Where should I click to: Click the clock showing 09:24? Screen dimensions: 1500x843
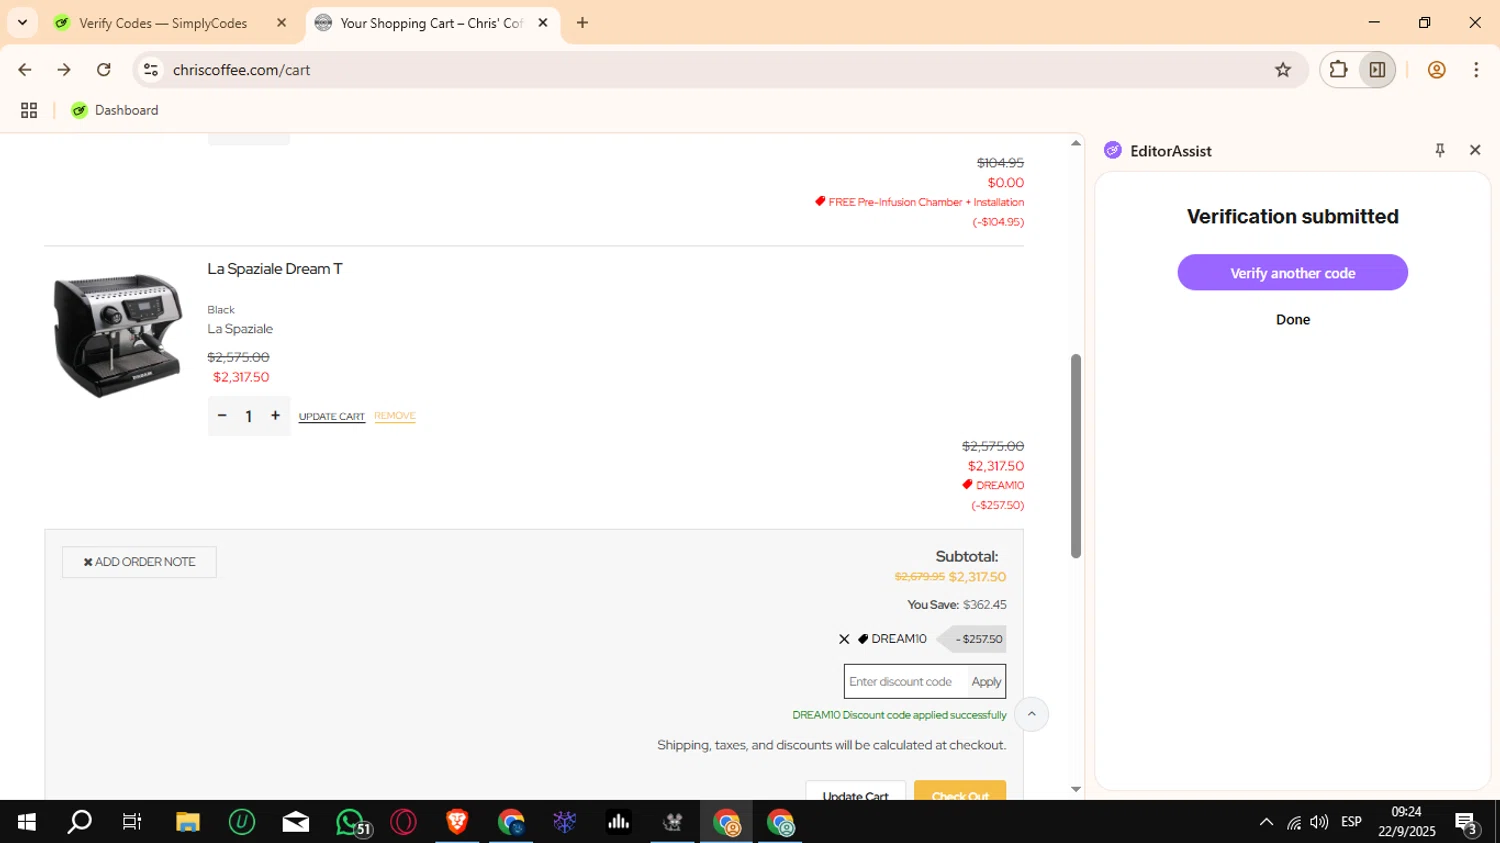click(x=1406, y=812)
